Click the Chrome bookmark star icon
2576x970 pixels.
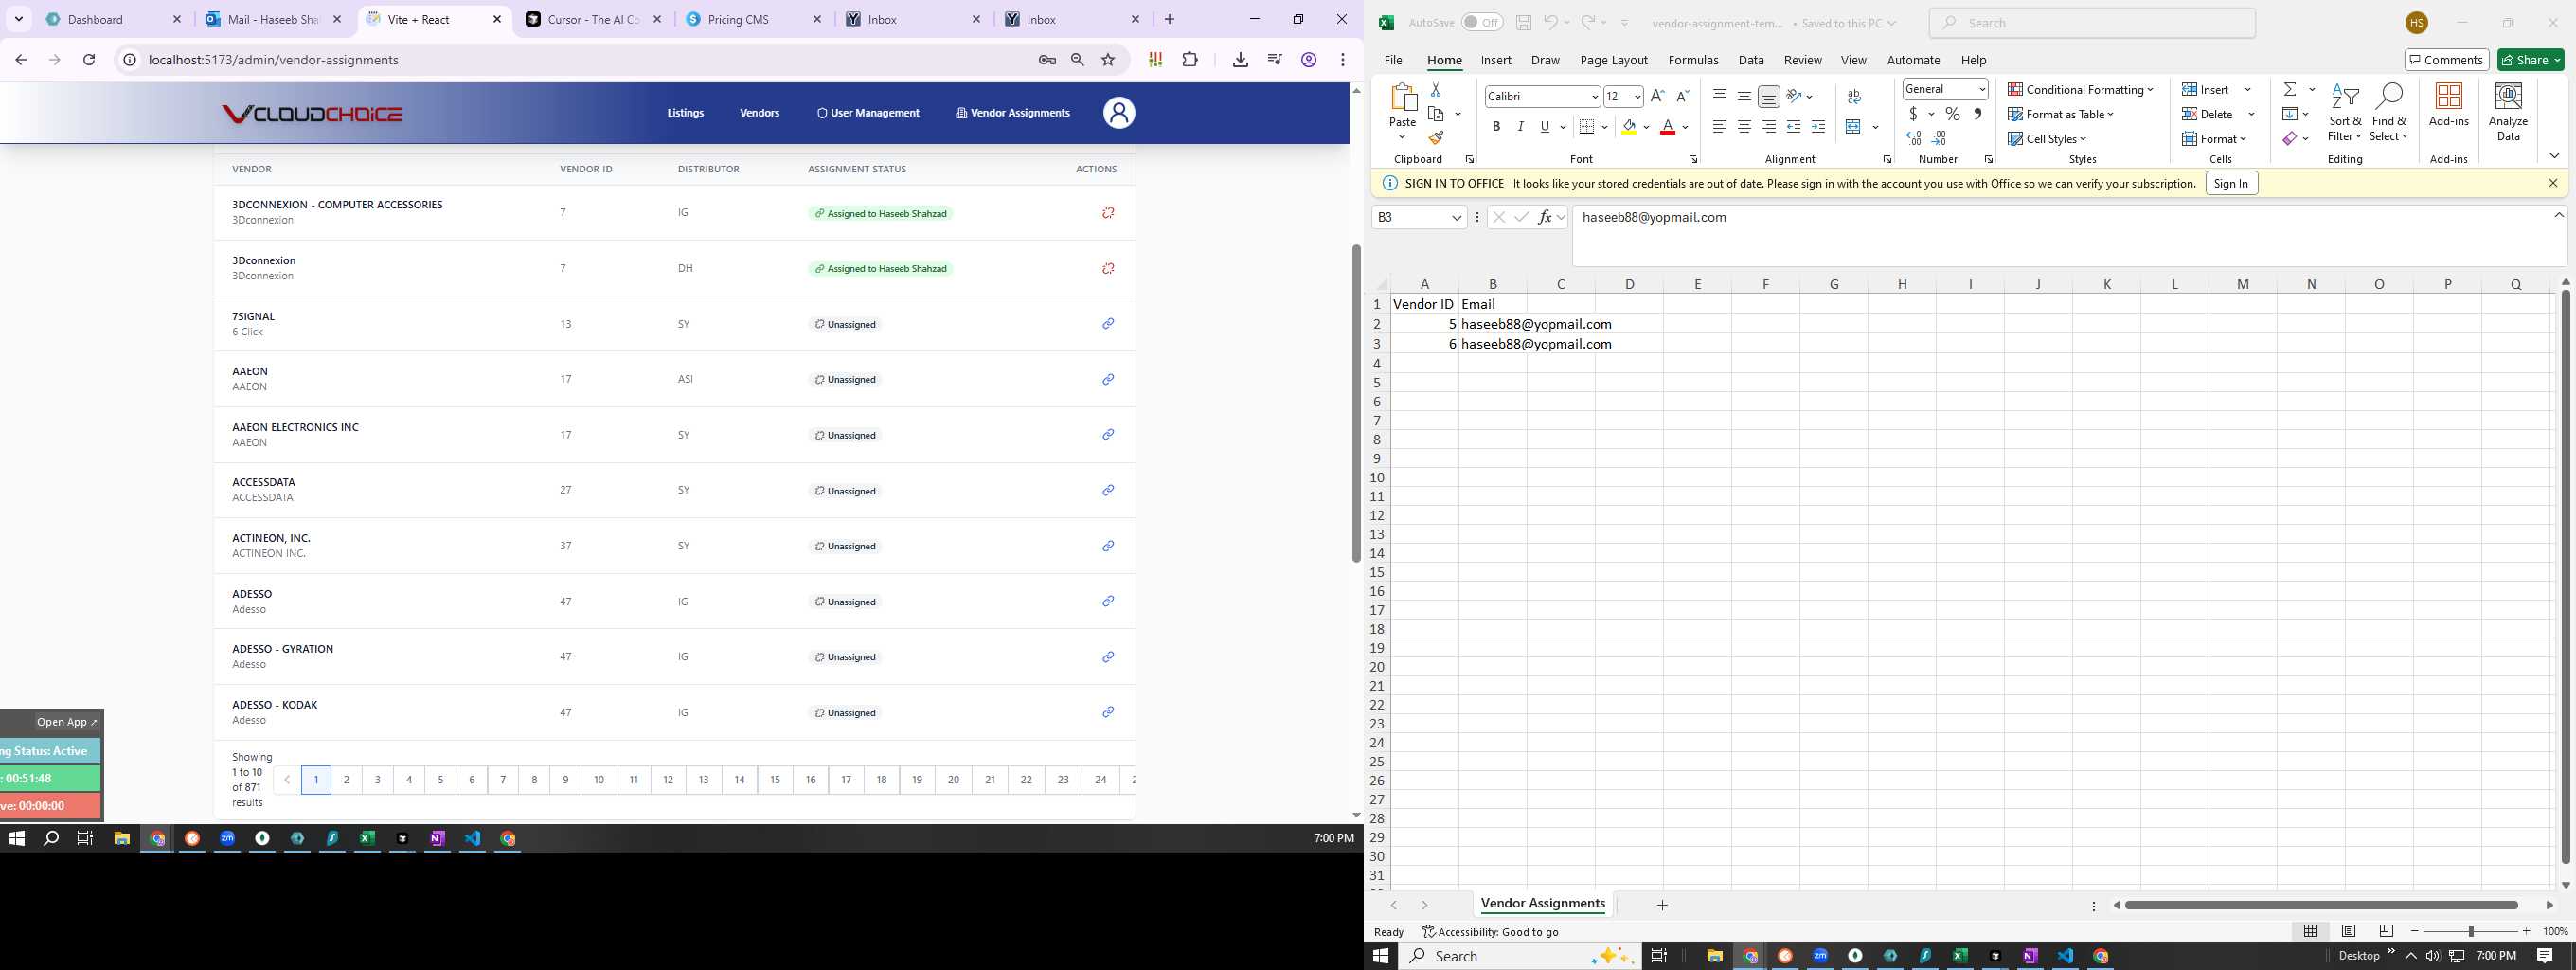click(1108, 60)
